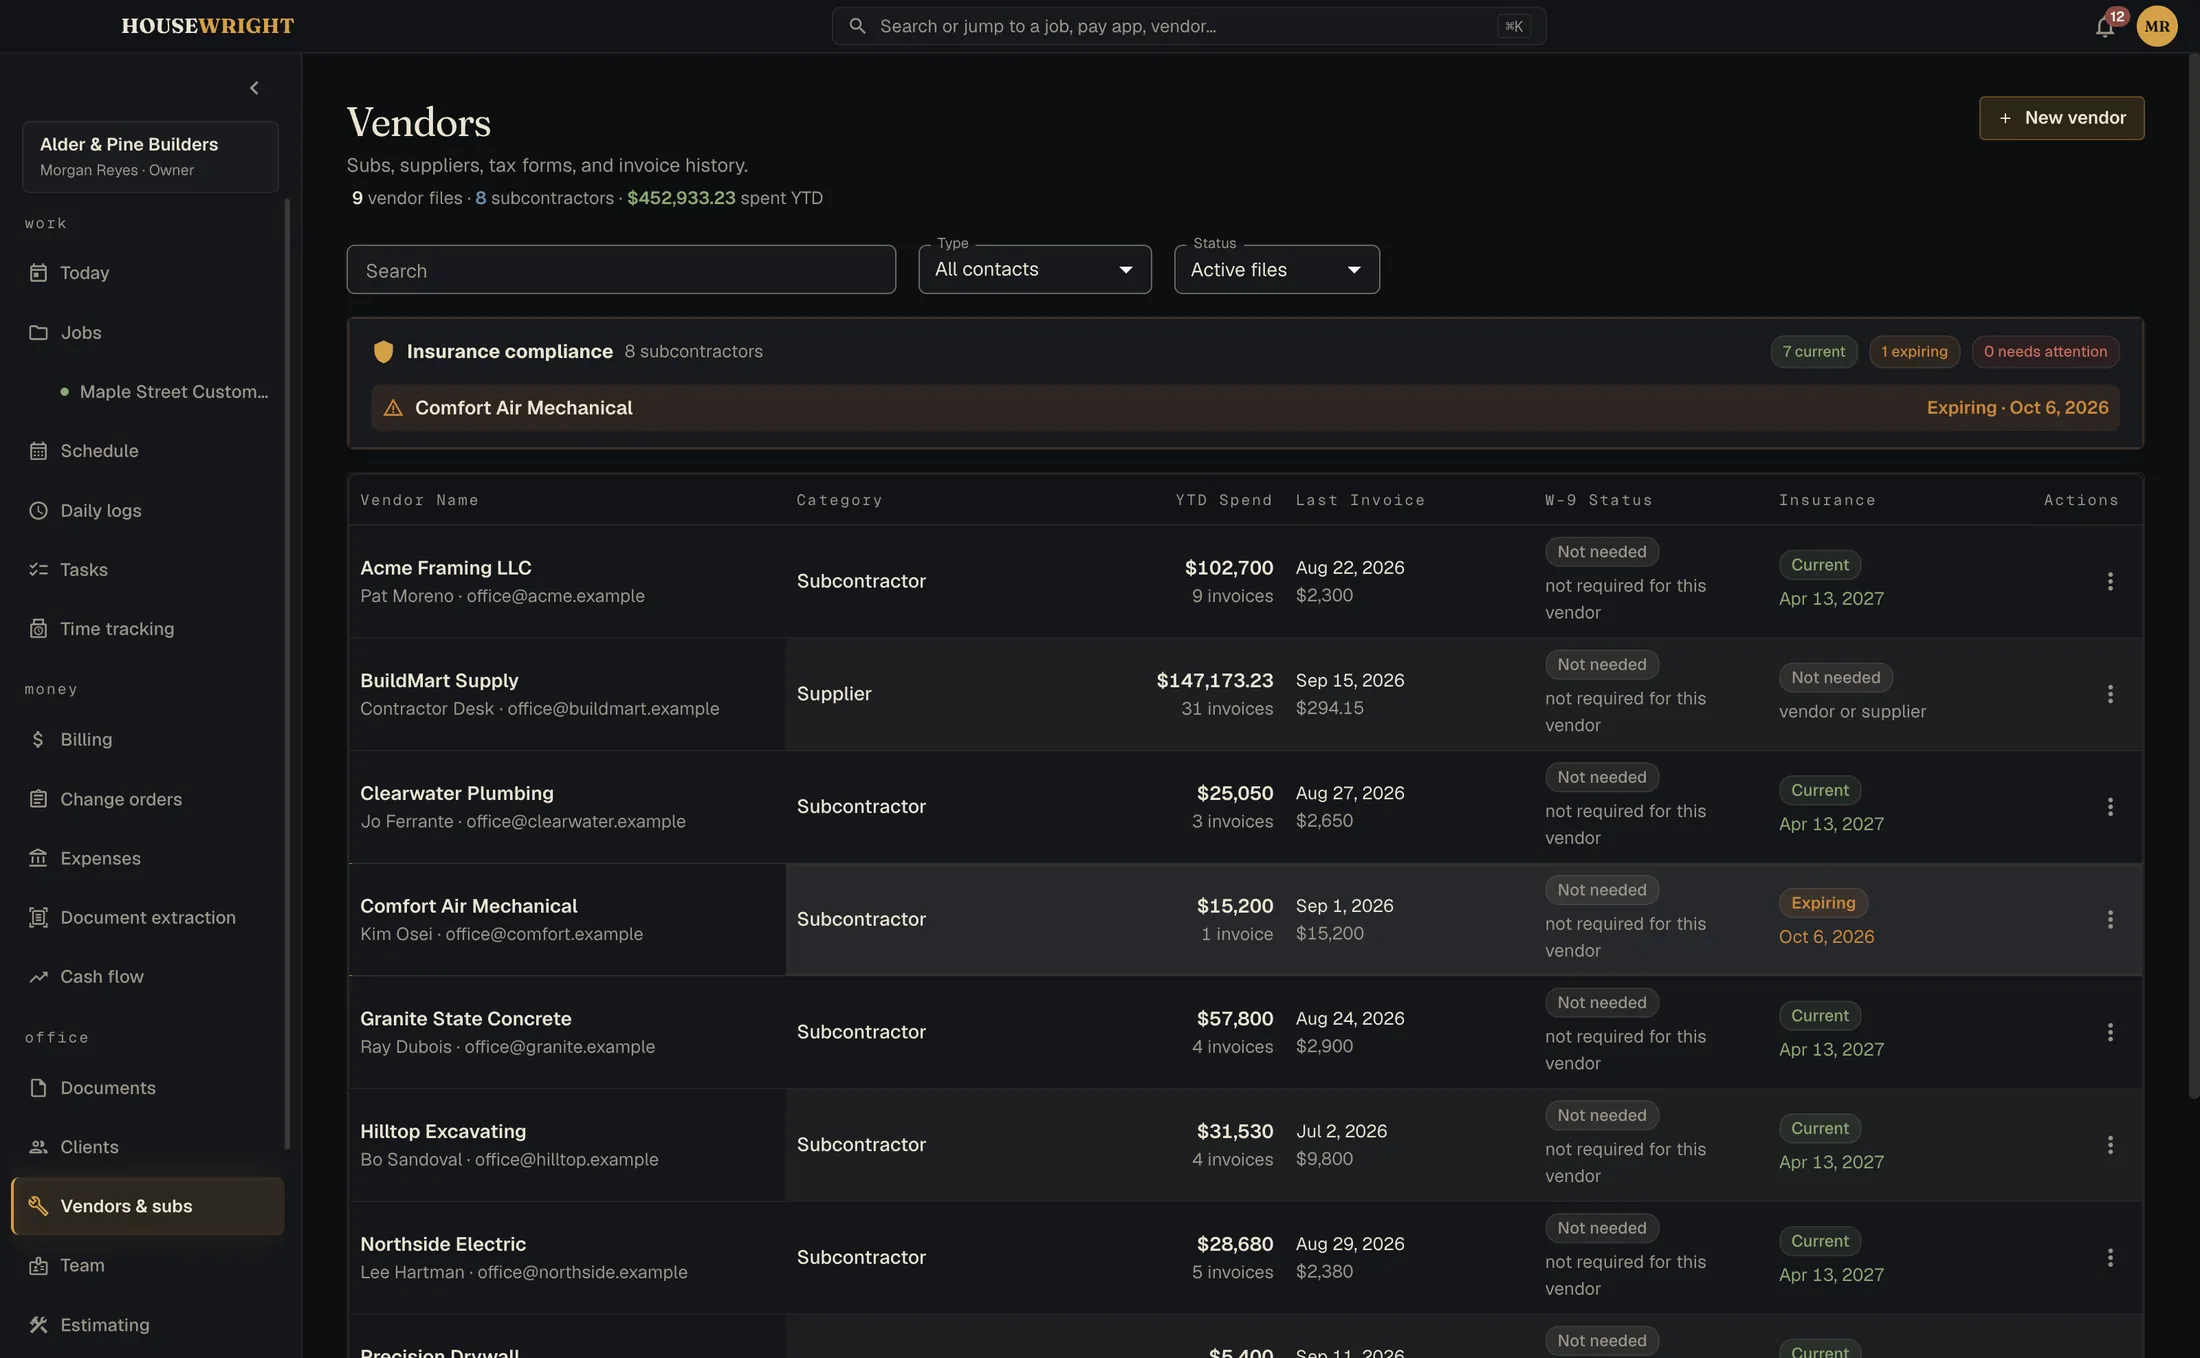The width and height of the screenshot is (2200, 1358).
Task: Click the Vendors & subs wrench icon
Action: 38,1206
